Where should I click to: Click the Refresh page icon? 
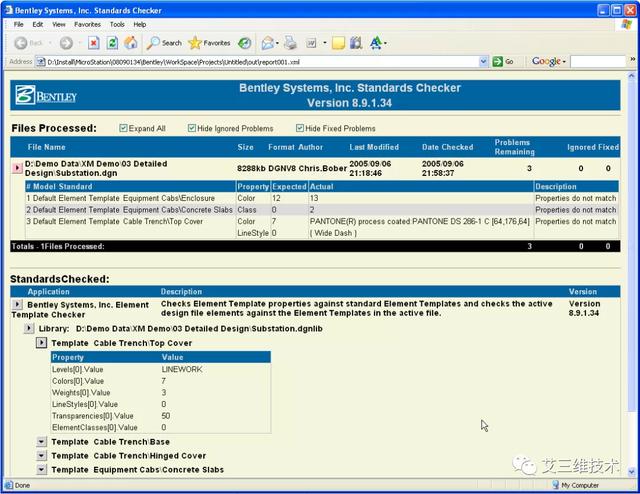tap(112, 43)
